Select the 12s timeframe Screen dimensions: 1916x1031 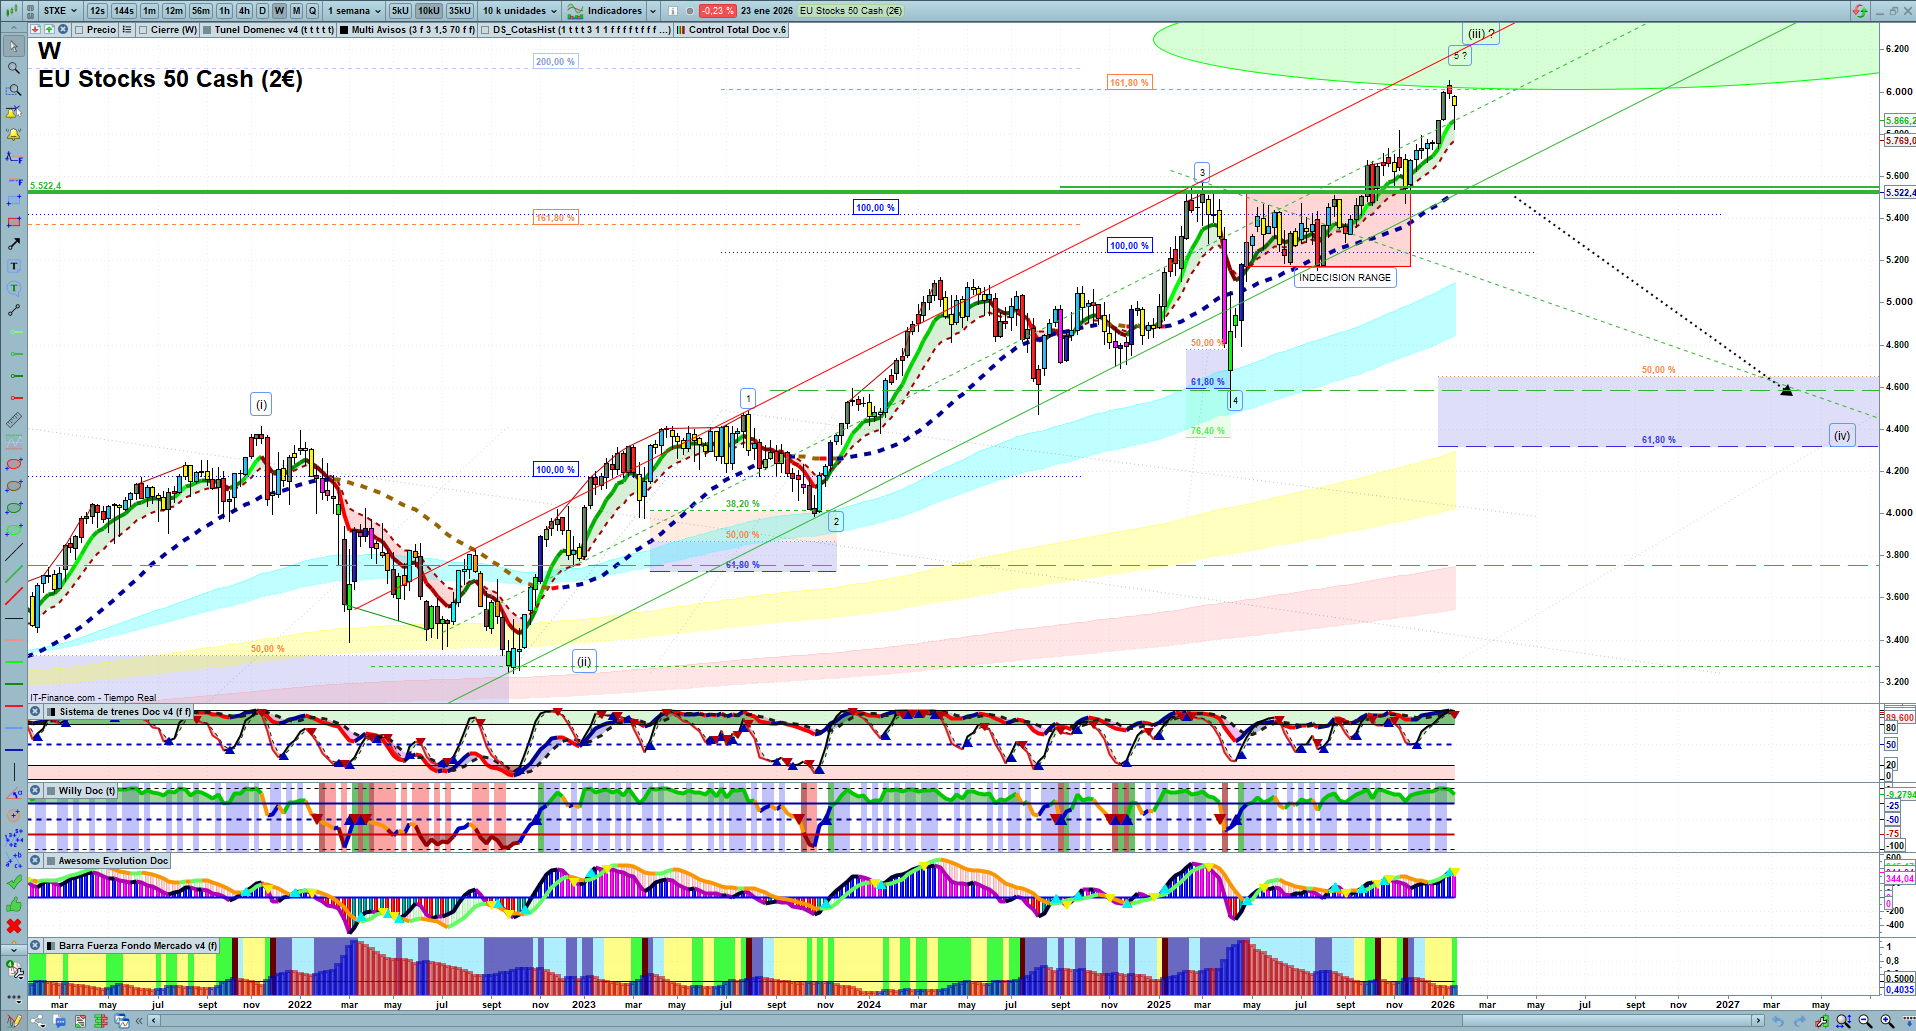(x=97, y=11)
